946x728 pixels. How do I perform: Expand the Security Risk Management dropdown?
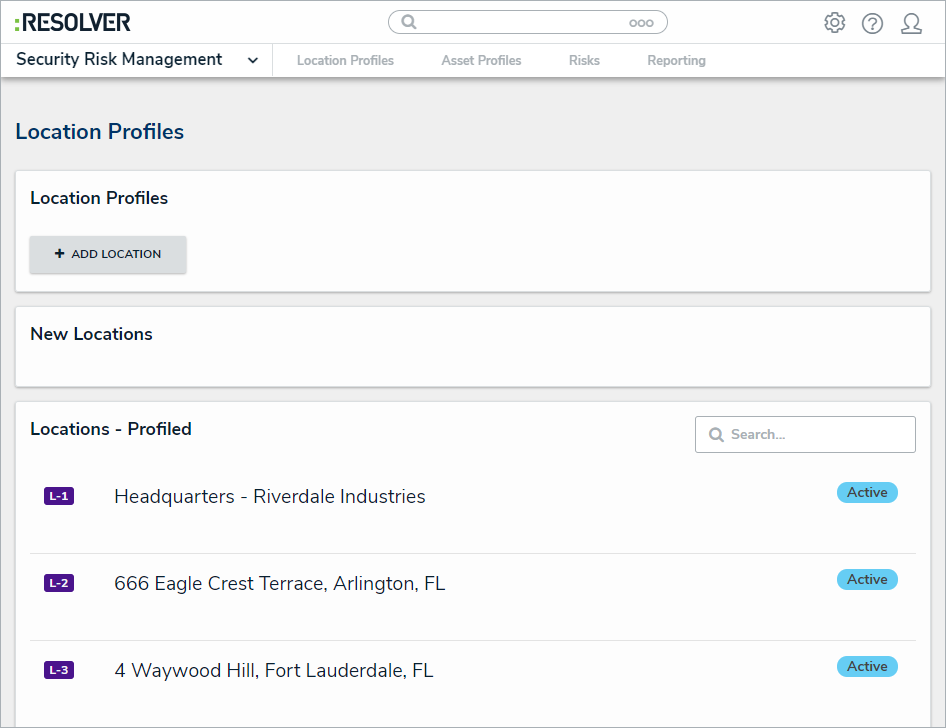click(x=253, y=60)
